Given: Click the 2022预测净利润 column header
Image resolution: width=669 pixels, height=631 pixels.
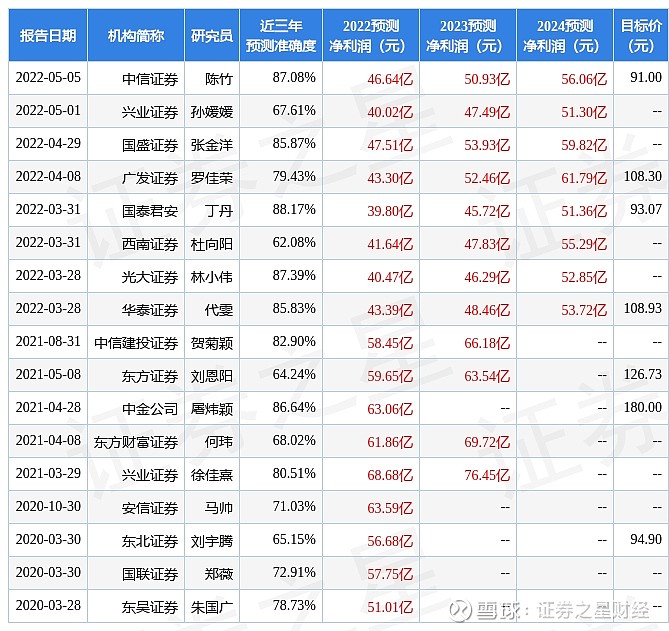Looking at the screenshot, I should (371, 35).
